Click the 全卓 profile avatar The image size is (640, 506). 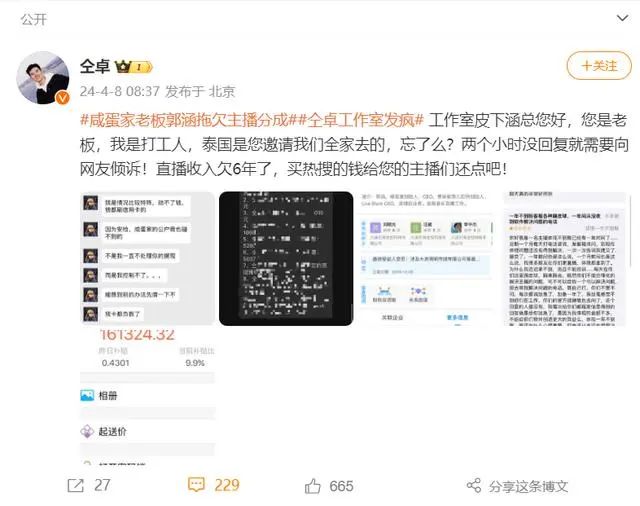(43, 78)
